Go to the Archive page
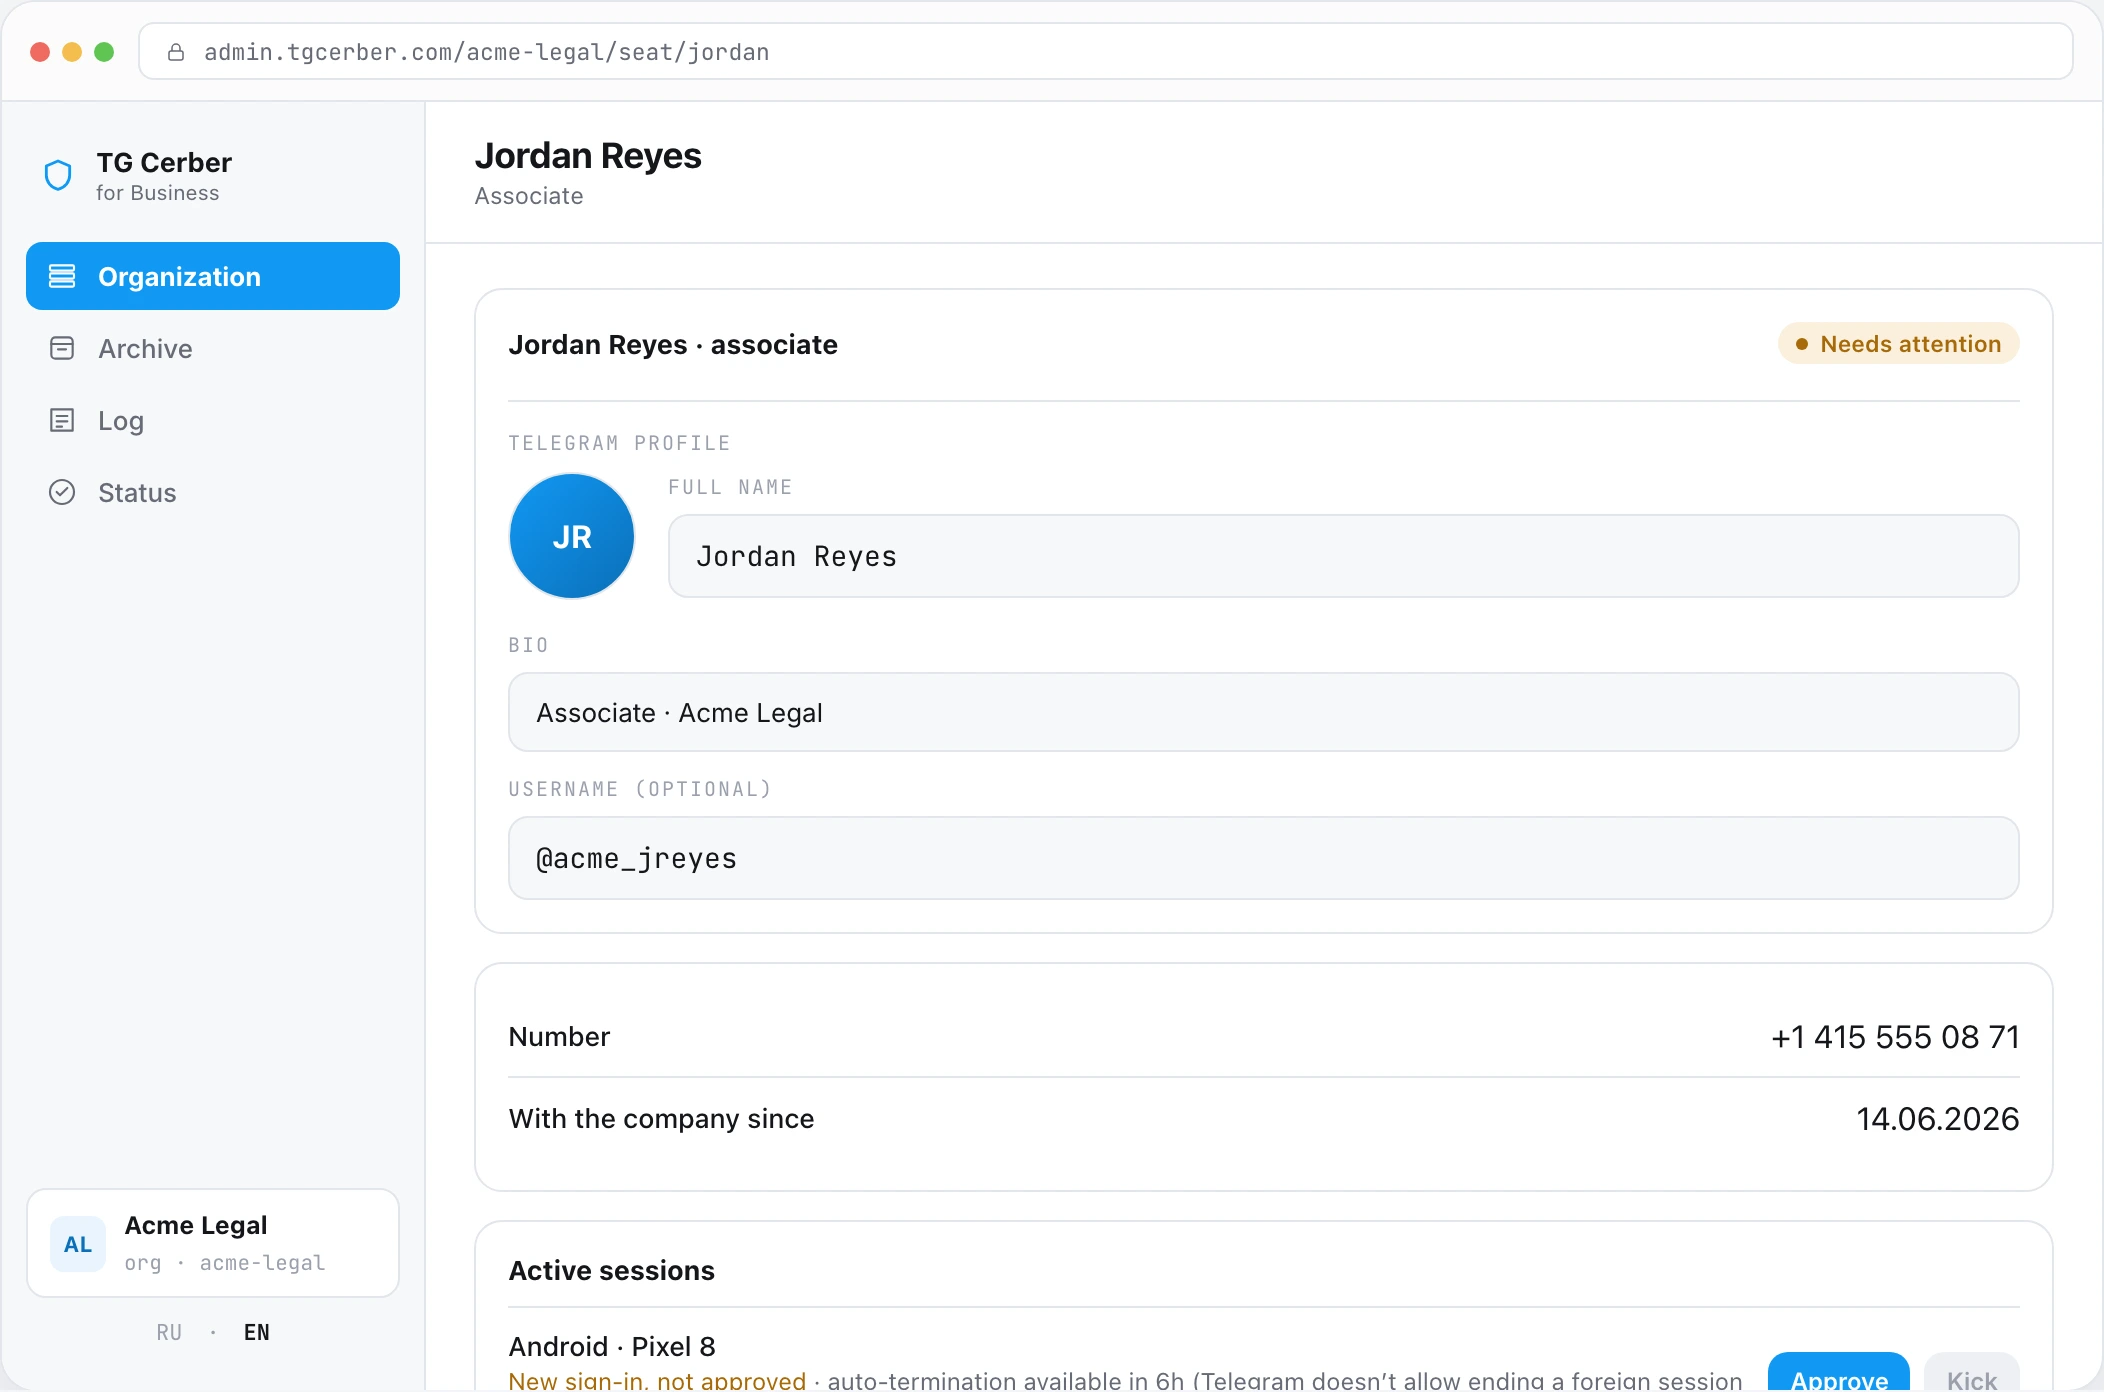Viewport: 2104px width, 1392px height. click(213, 348)
